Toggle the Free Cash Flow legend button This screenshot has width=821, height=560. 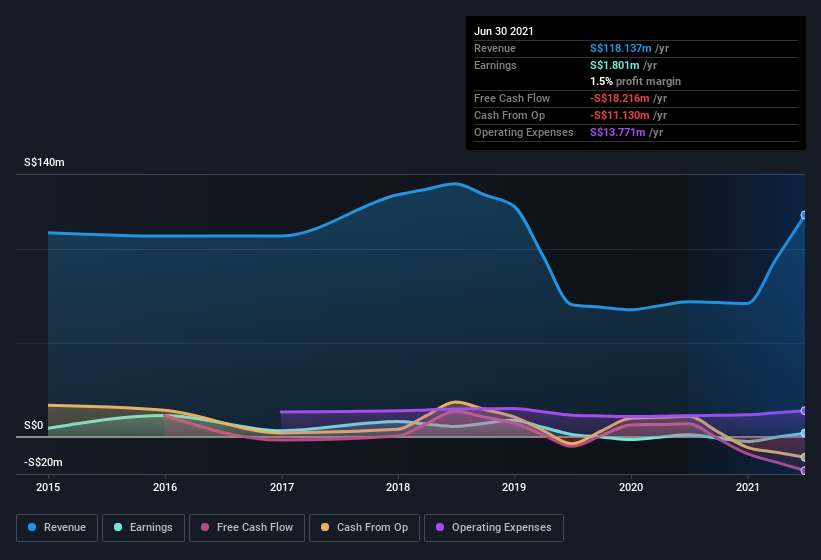pyautogui.click(x=247, y=528)
